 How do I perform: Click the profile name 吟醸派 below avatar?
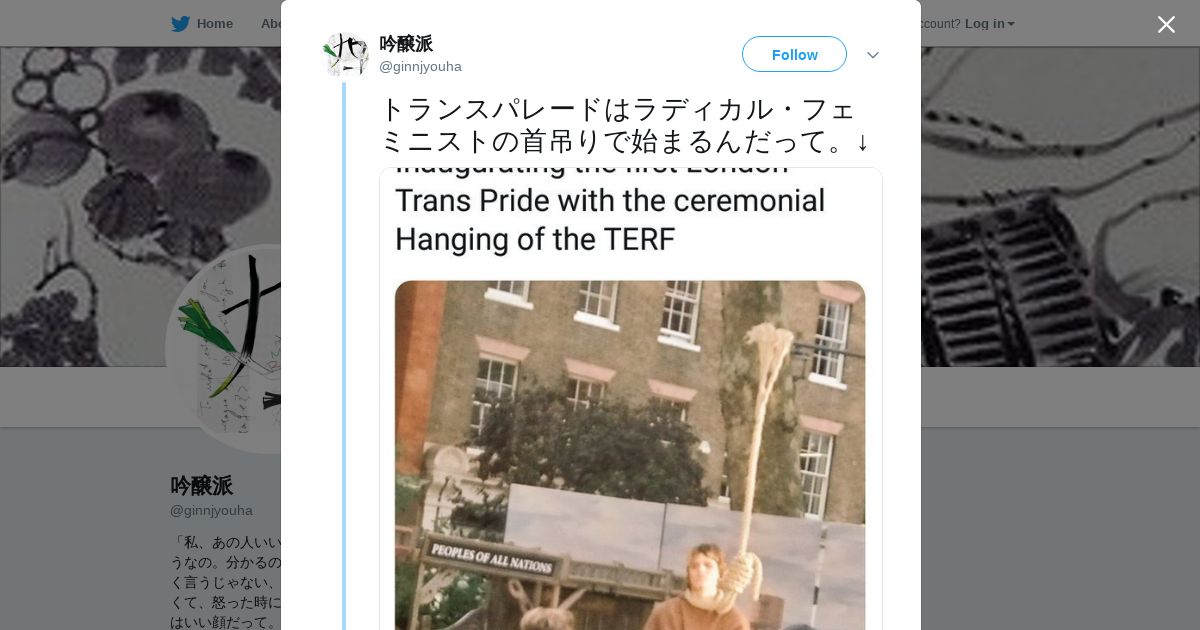click(201, 486)
